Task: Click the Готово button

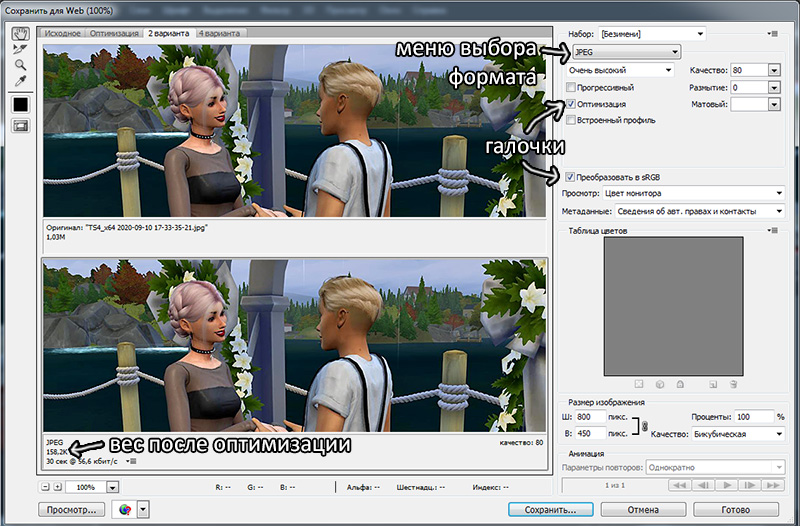Action: point(736,510)
